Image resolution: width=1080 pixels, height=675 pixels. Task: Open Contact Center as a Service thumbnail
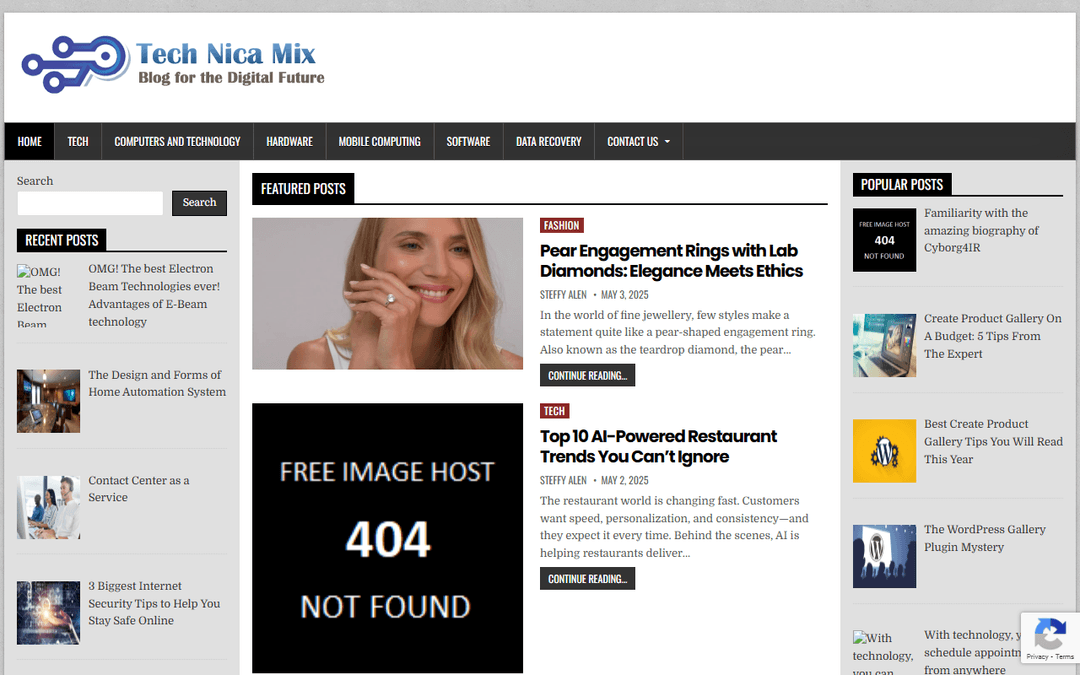[x=48, y=507]
